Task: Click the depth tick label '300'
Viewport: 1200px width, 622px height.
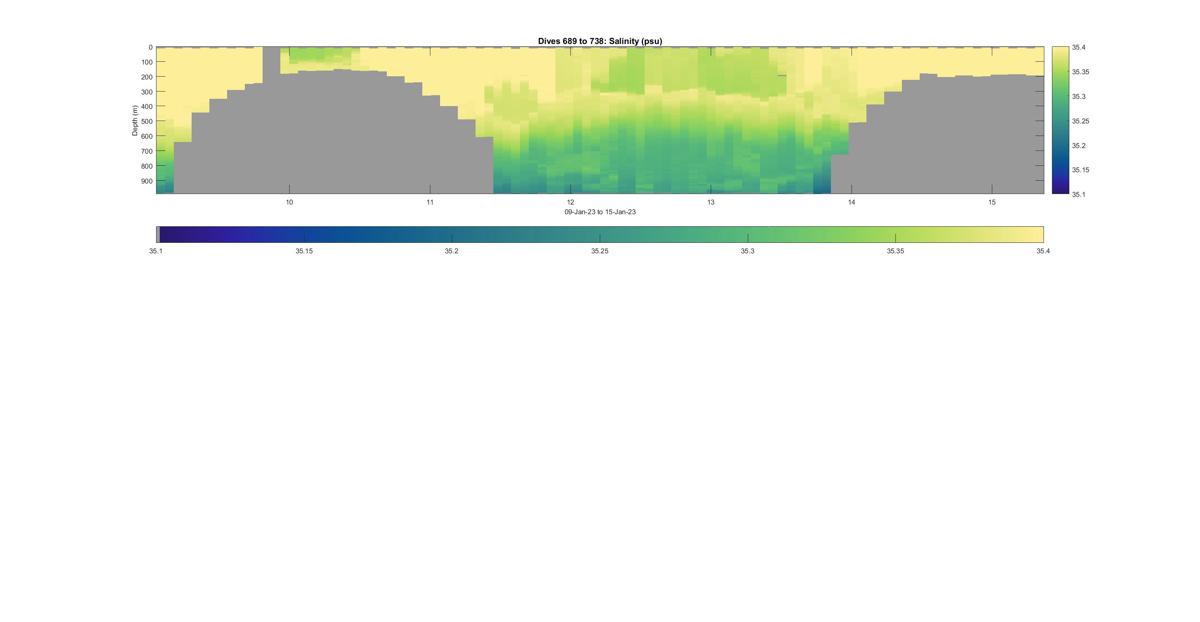Action: click(146, 92)
